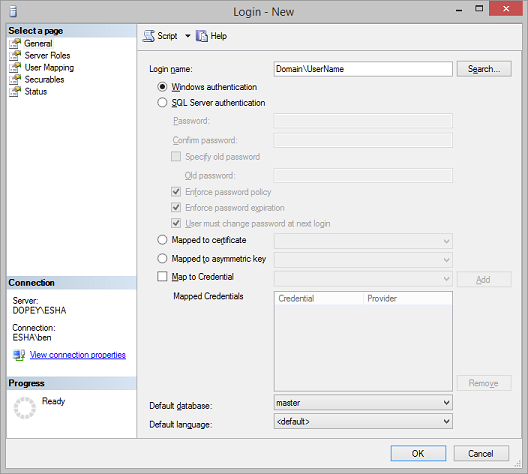Click the General page icon
Image resolution: width=528 pixels, height=474 pixels.
(x=15, y=44)
